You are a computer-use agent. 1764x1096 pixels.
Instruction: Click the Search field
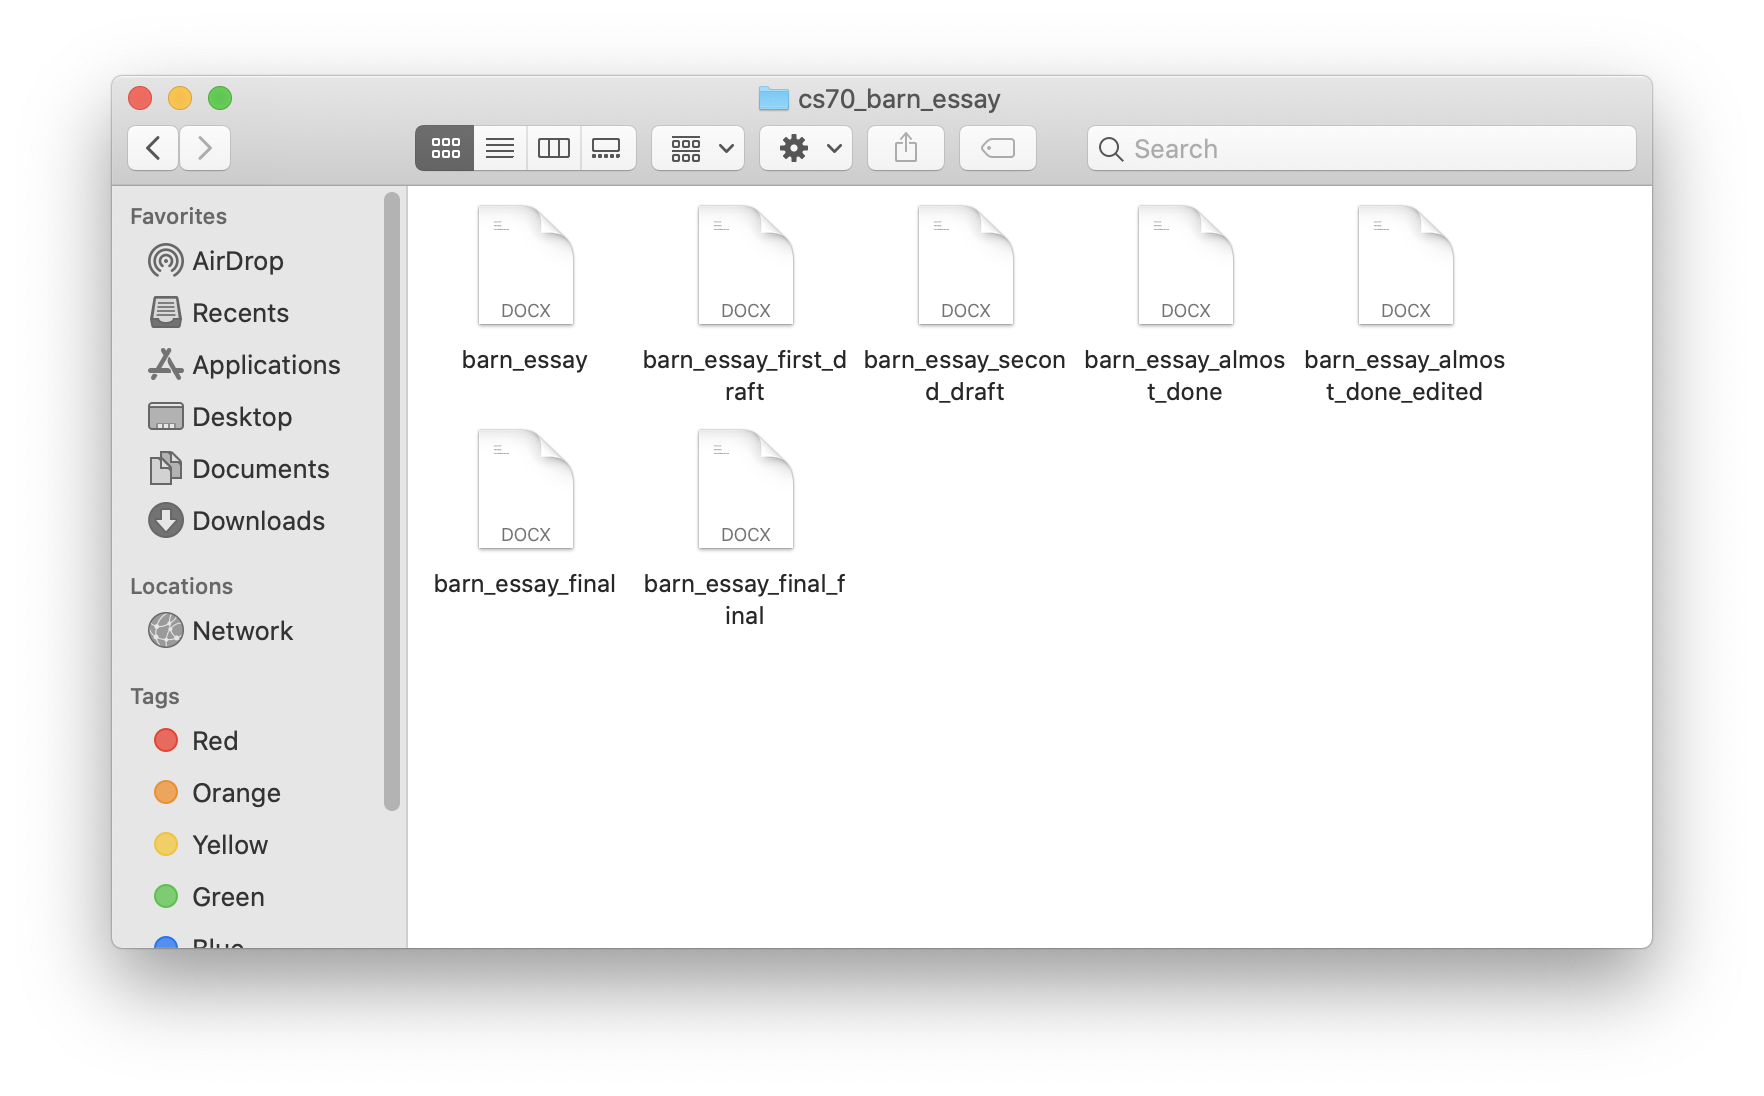tap(1361, 148)
